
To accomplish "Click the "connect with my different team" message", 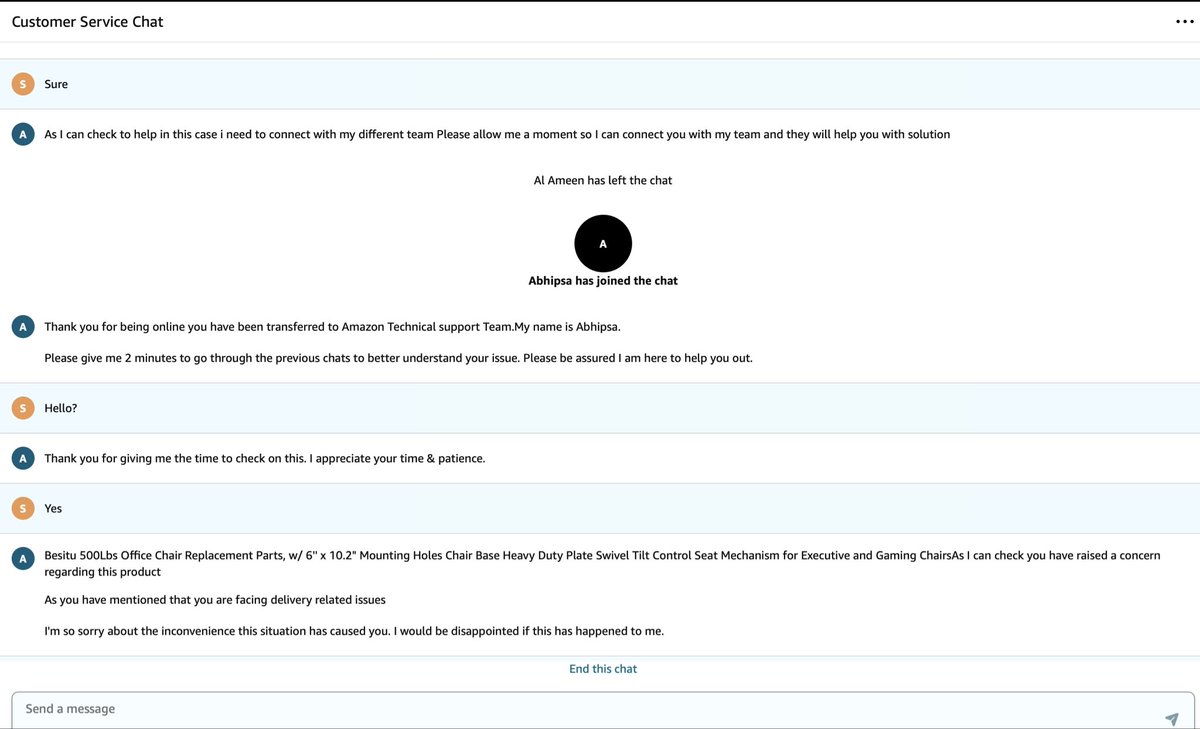I will (497, 134).
